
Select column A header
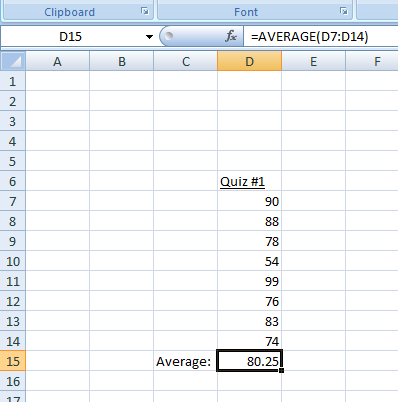point(57,61)
